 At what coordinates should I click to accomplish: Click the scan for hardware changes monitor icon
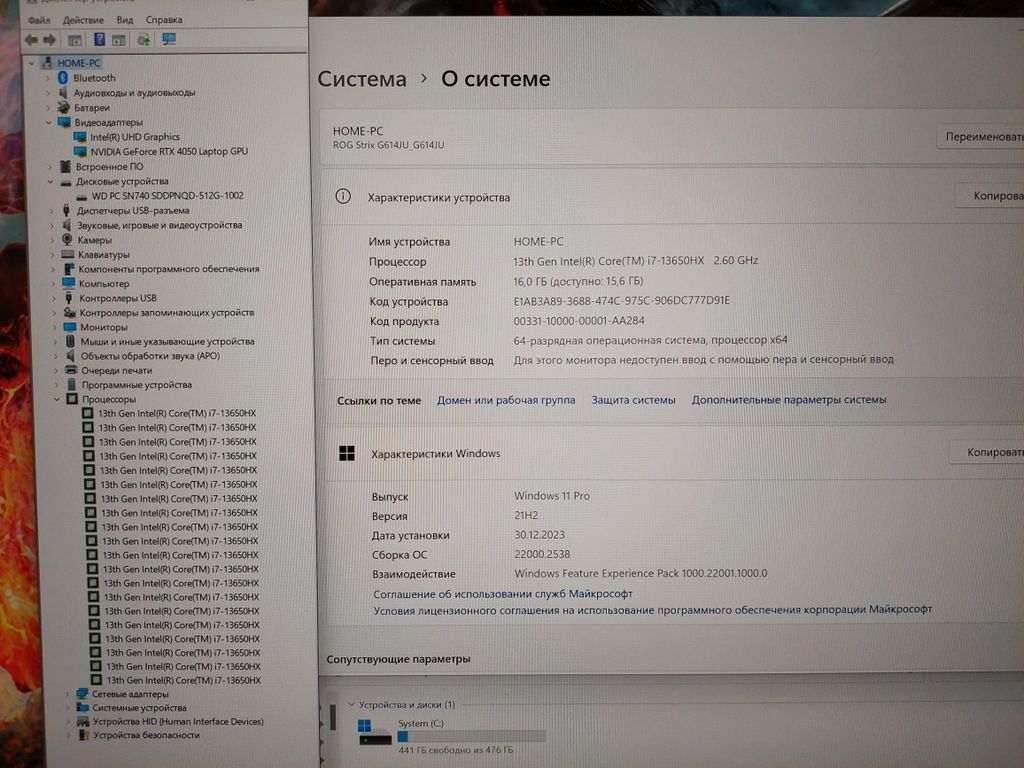169,39
